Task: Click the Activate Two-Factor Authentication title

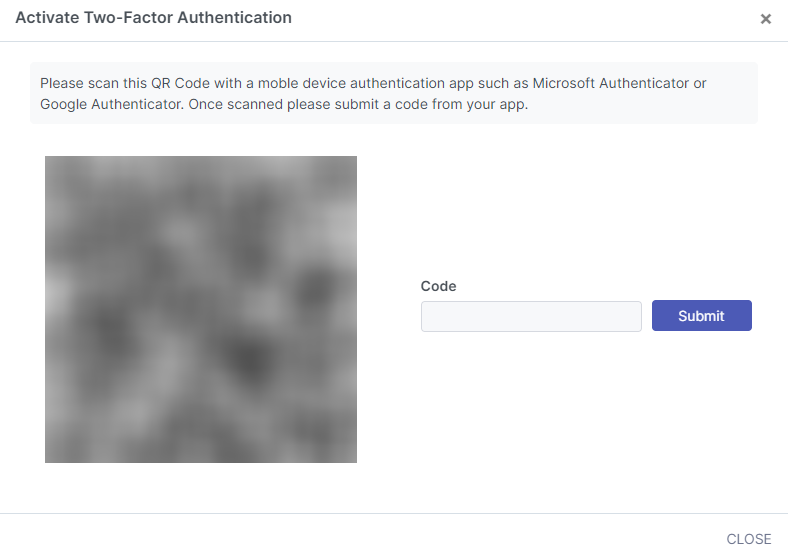Action: pos(154,18)
